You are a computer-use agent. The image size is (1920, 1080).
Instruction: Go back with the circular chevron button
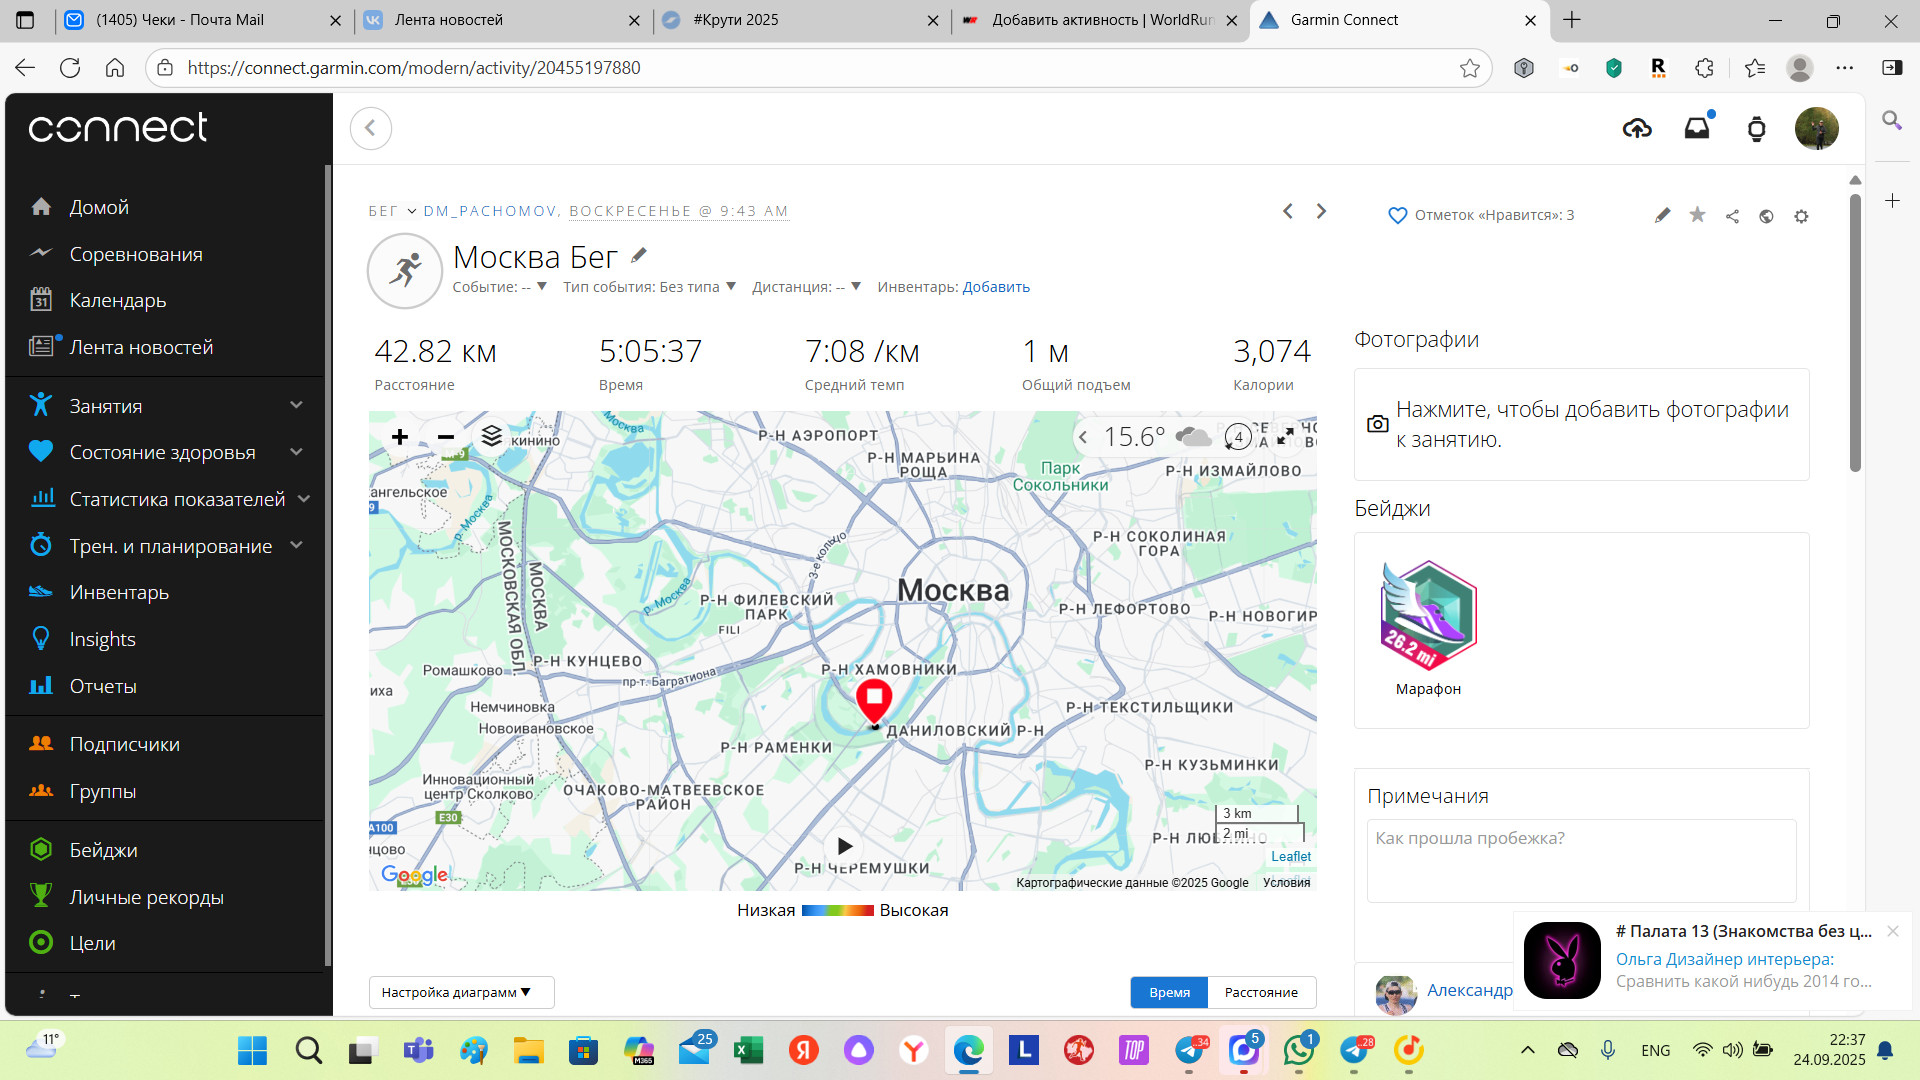click(x=371, y=128)
